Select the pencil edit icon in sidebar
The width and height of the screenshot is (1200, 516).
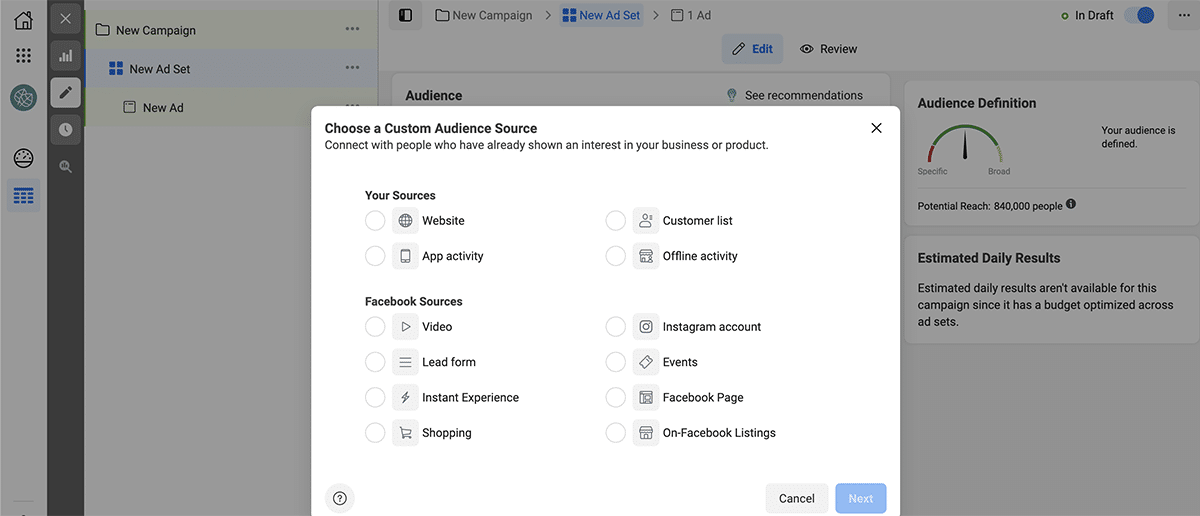pyautogui.click(x=65, y=93)
